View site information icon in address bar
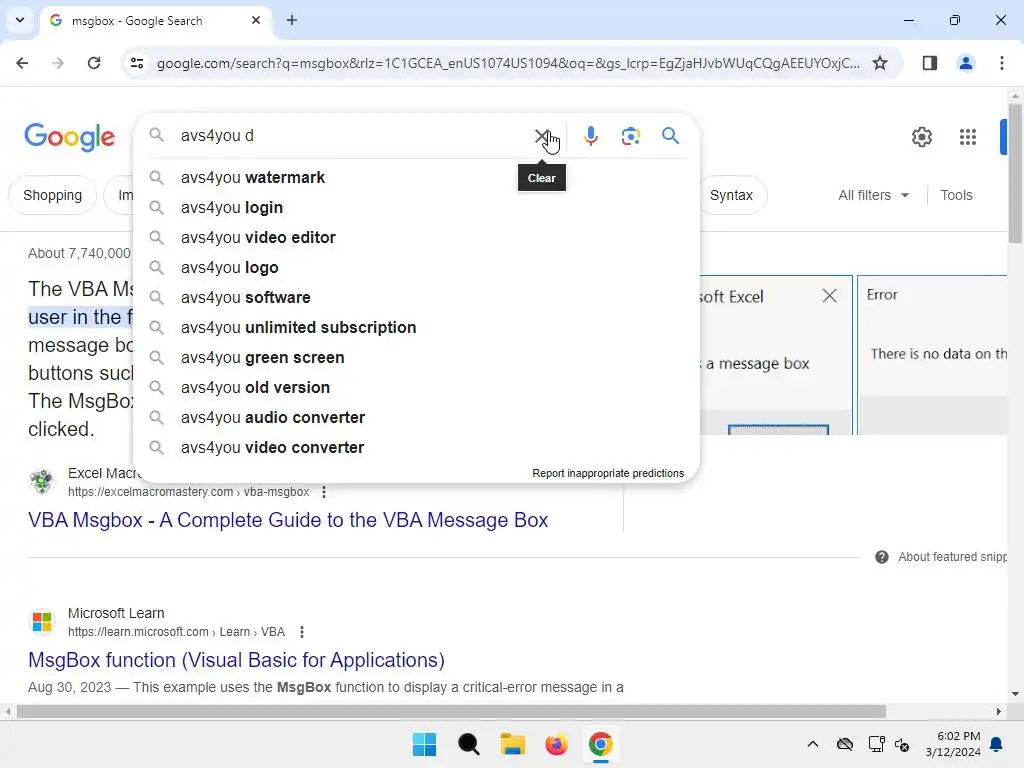The image size is (1024, 768). 137,63
